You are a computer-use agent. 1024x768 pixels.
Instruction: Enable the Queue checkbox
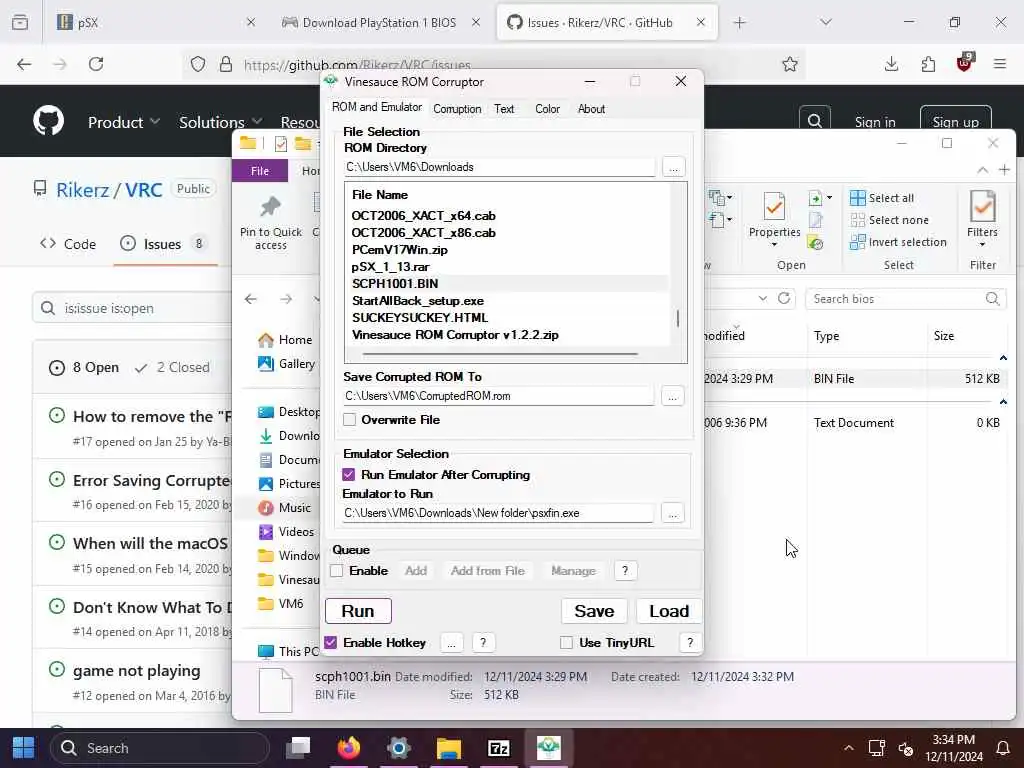(337, 570)
